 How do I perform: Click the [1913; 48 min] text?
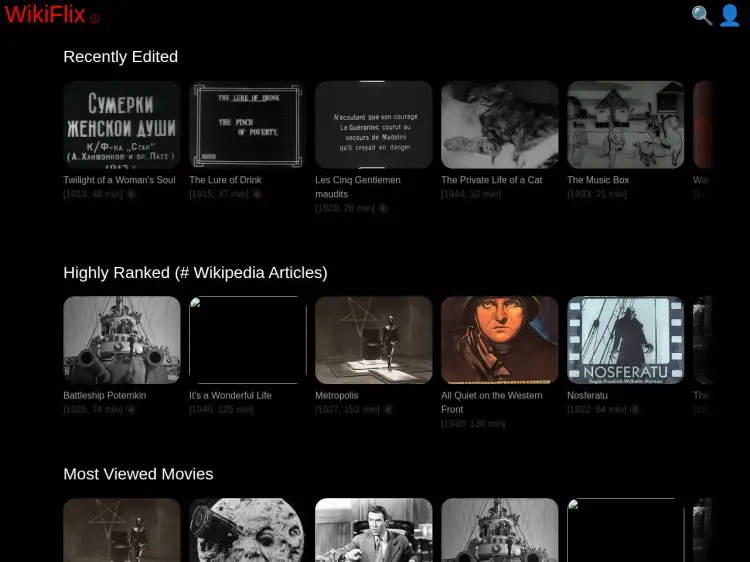pos(93,194)
